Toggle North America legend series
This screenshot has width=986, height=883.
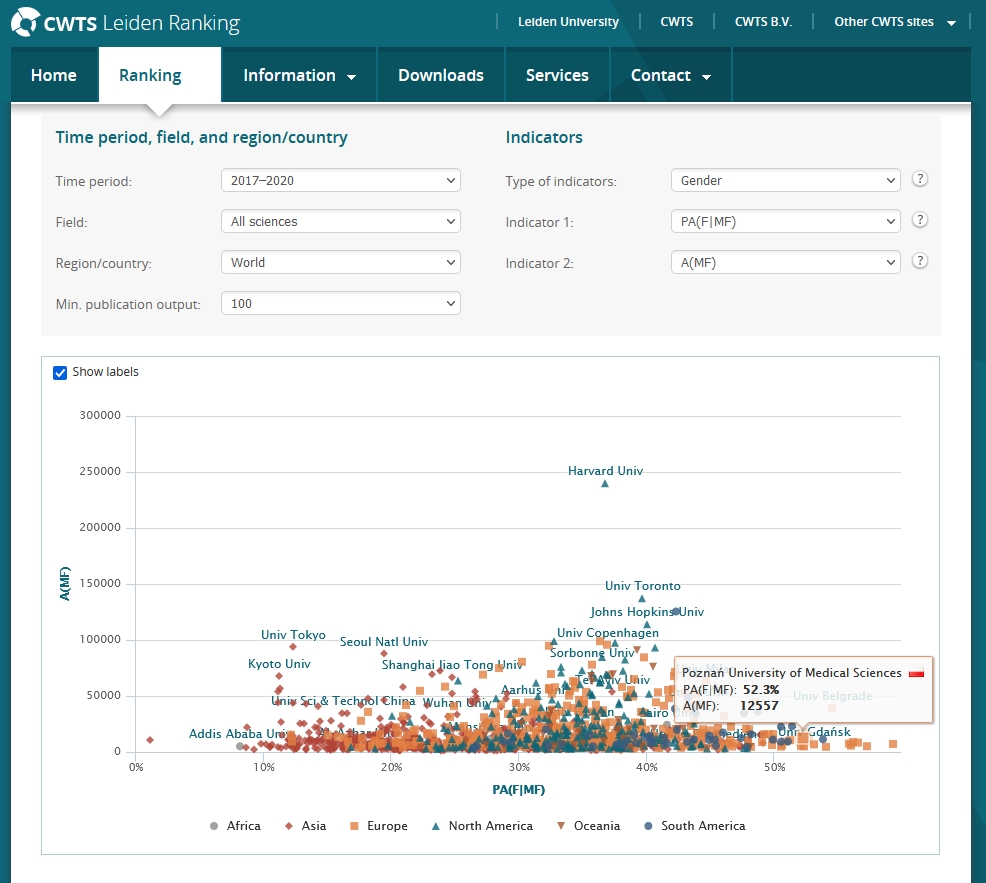point(482,826)
